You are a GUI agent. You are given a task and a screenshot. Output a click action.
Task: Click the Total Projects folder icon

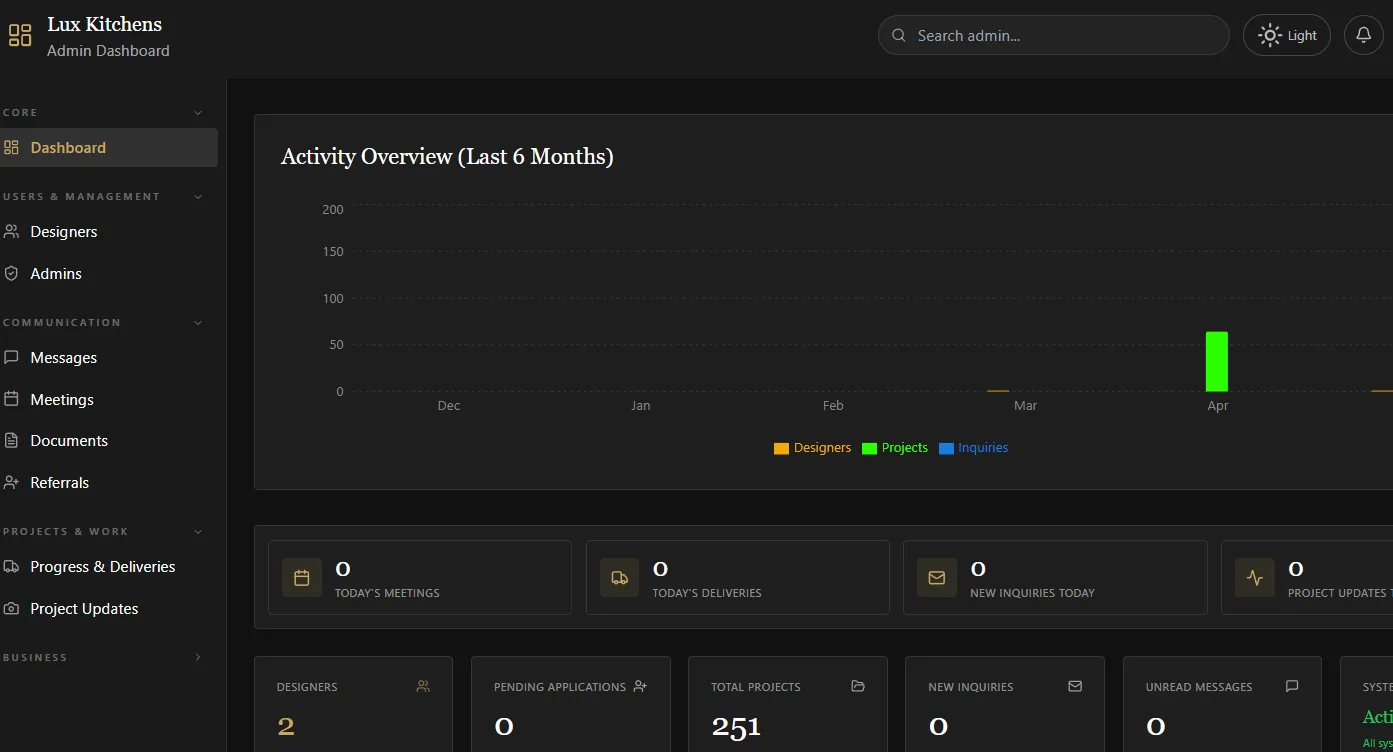pos(858,686)
